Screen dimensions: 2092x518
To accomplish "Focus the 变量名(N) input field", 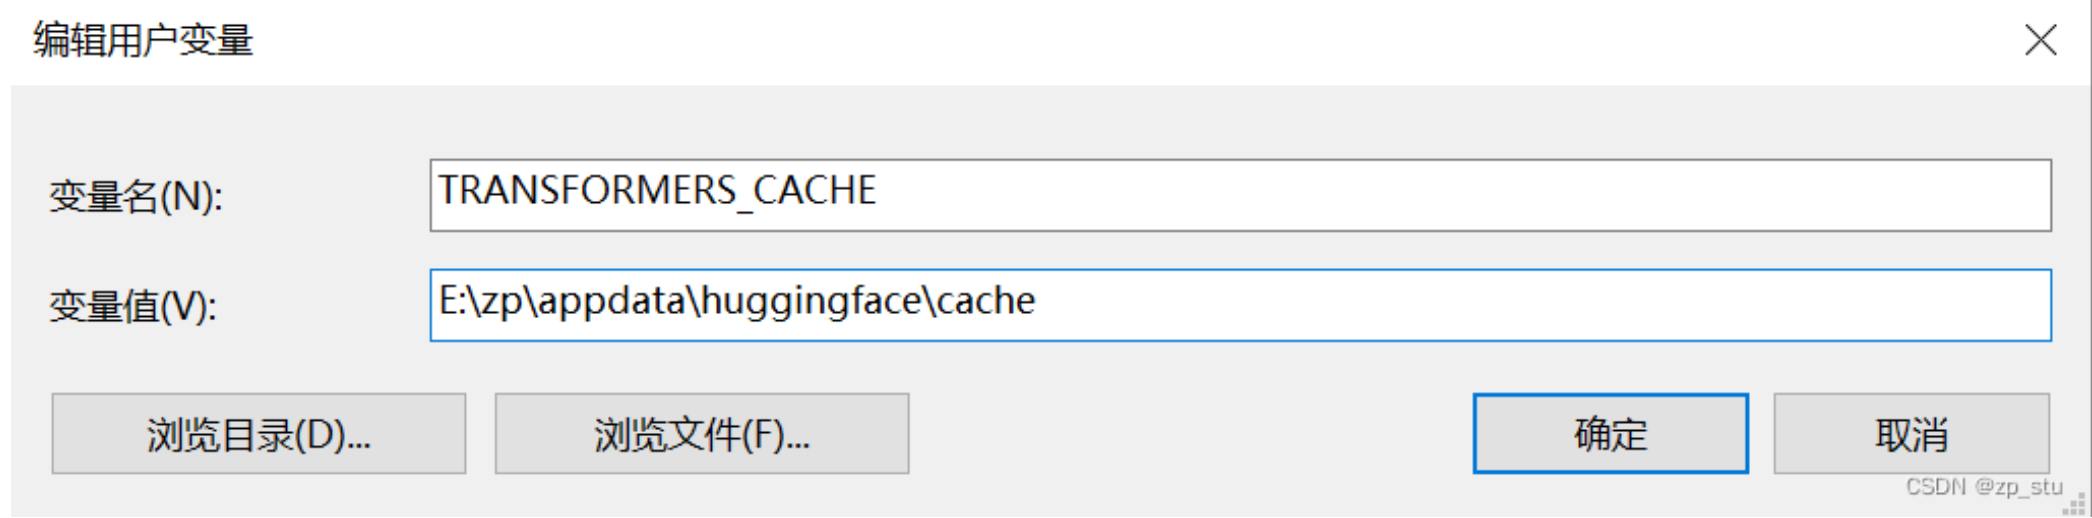I will click(1240, 195).
